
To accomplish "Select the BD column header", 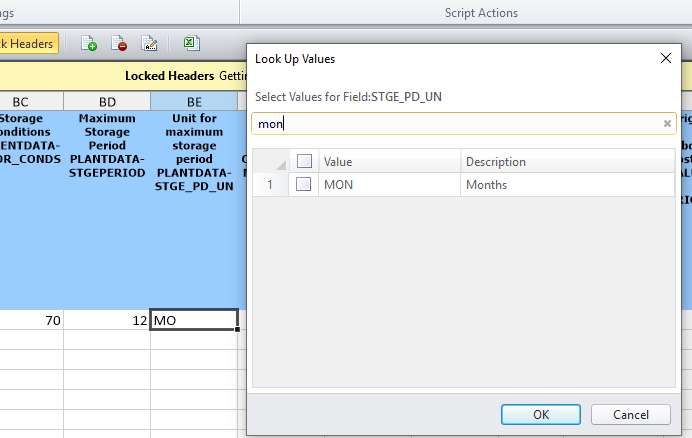I will tap(108, 101).
